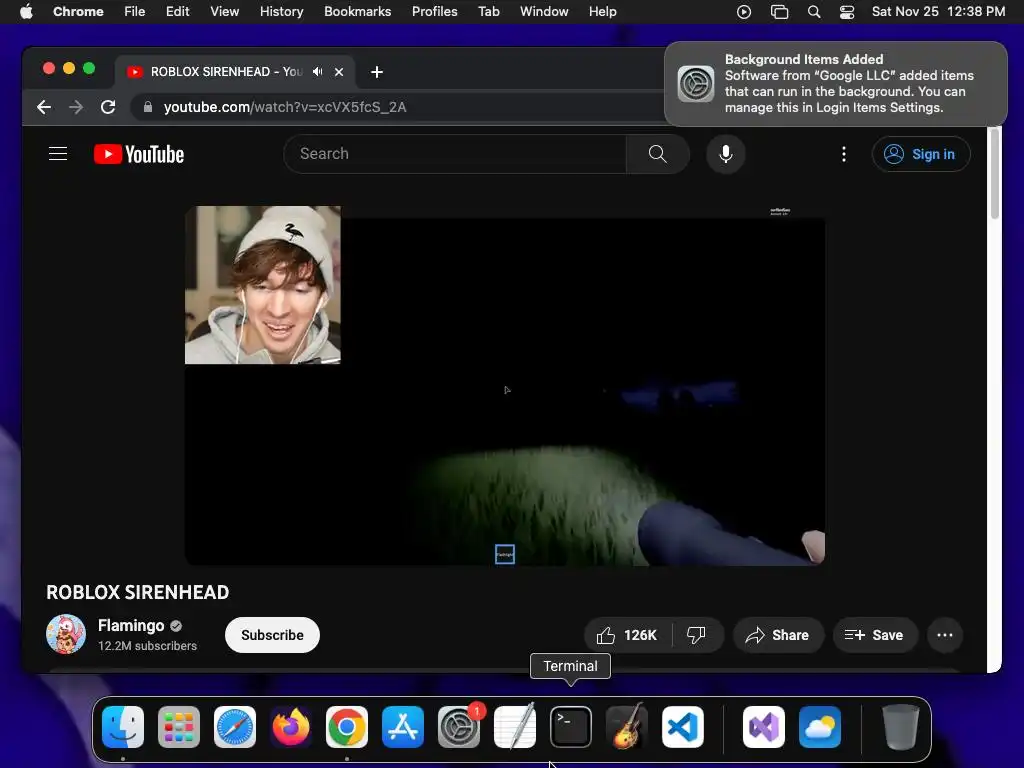Reload the YouTube page
The height and width of the screenshot is (768, 1024).
click(x=108, y=107)
